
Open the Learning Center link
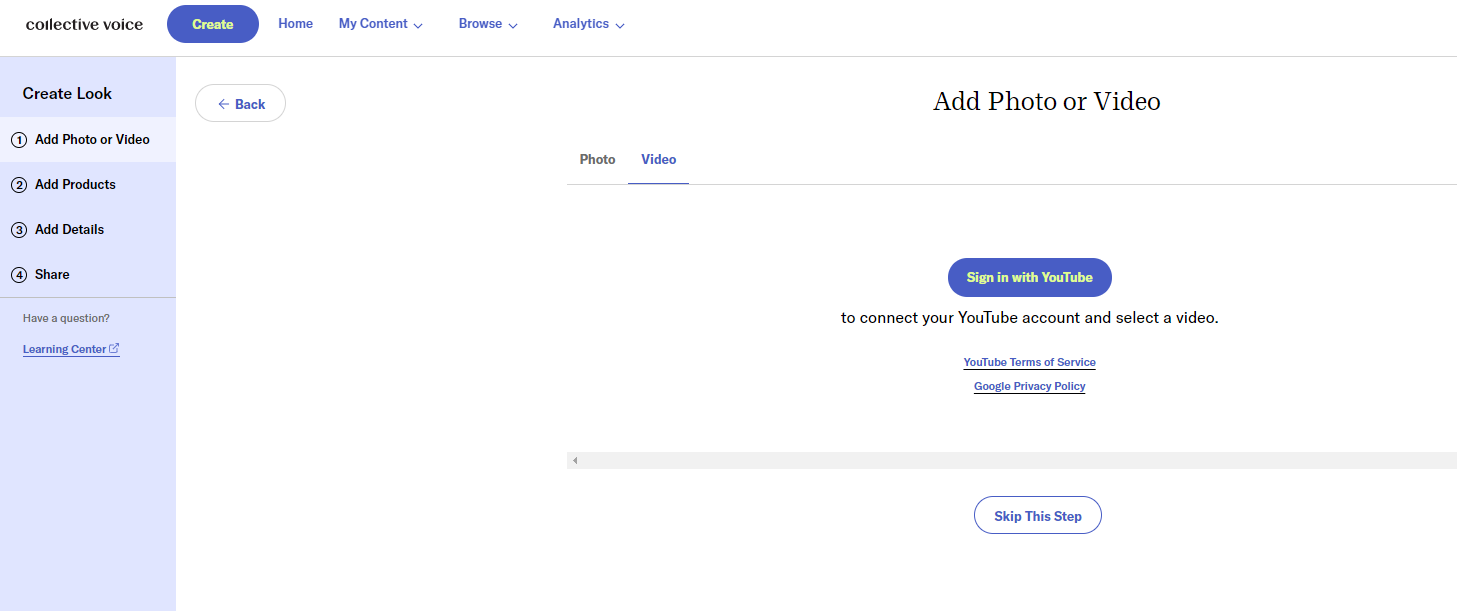pos(71,349)
